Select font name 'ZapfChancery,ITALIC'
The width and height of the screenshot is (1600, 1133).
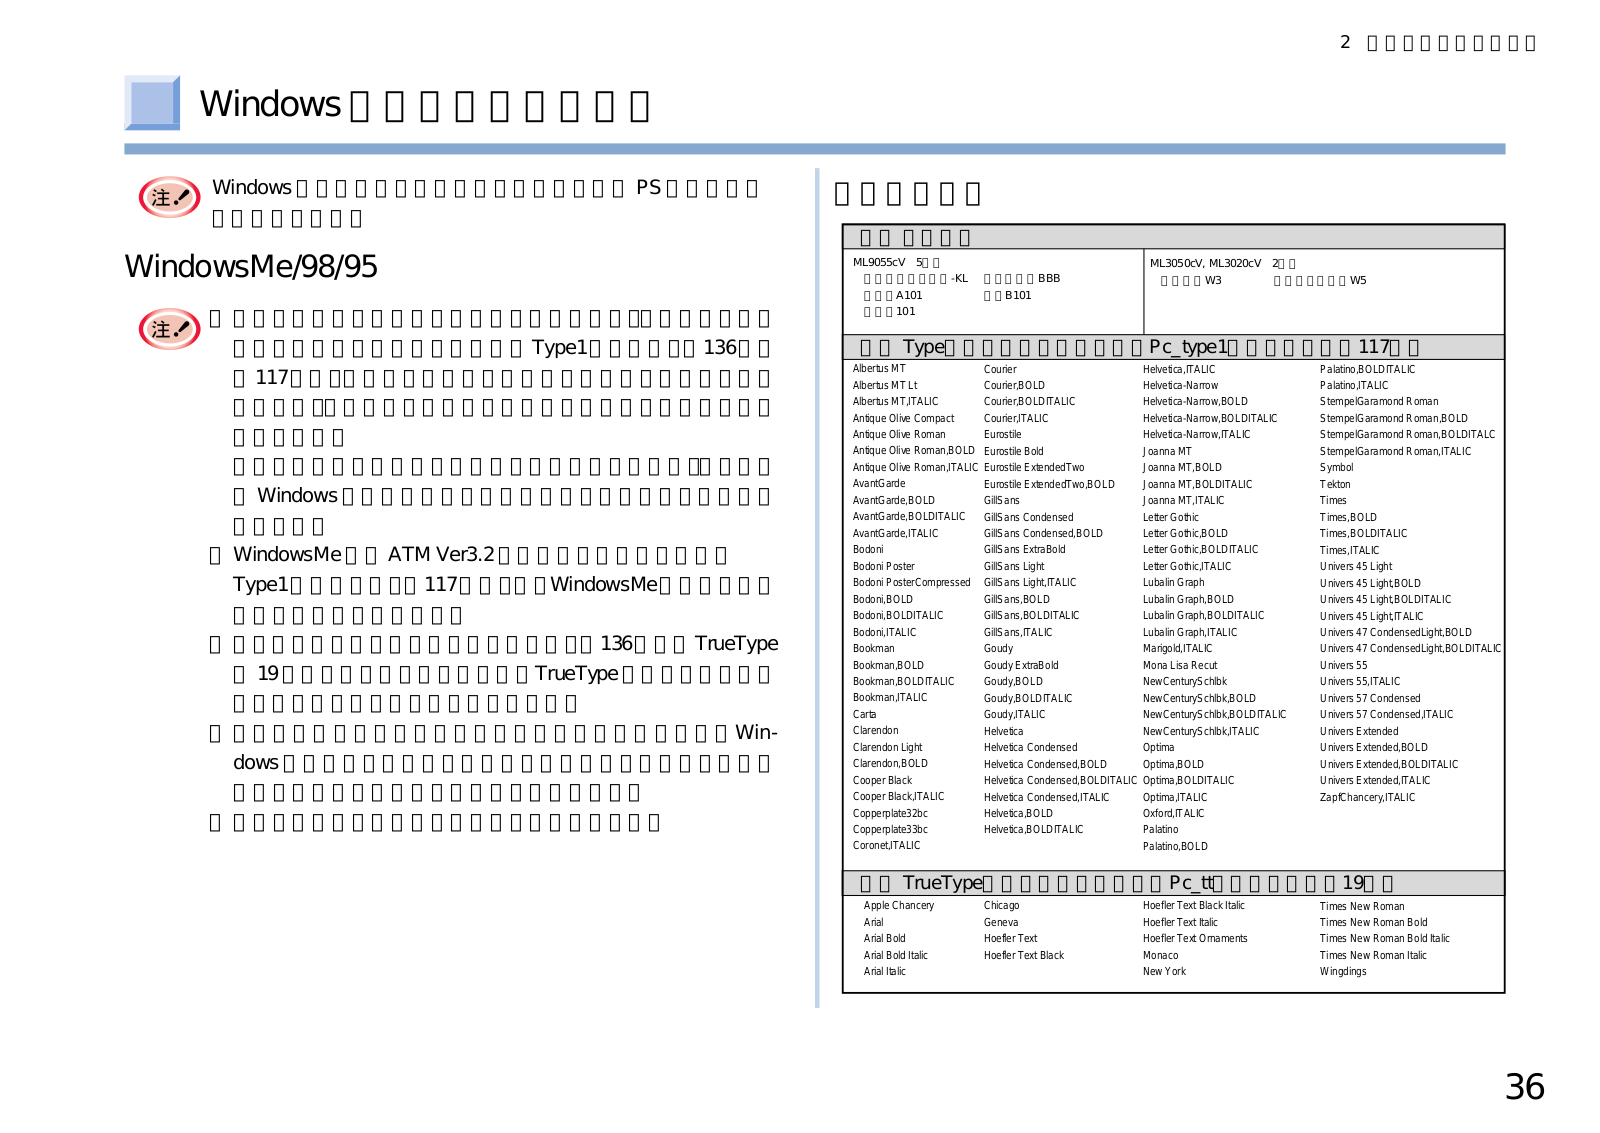1368,798
